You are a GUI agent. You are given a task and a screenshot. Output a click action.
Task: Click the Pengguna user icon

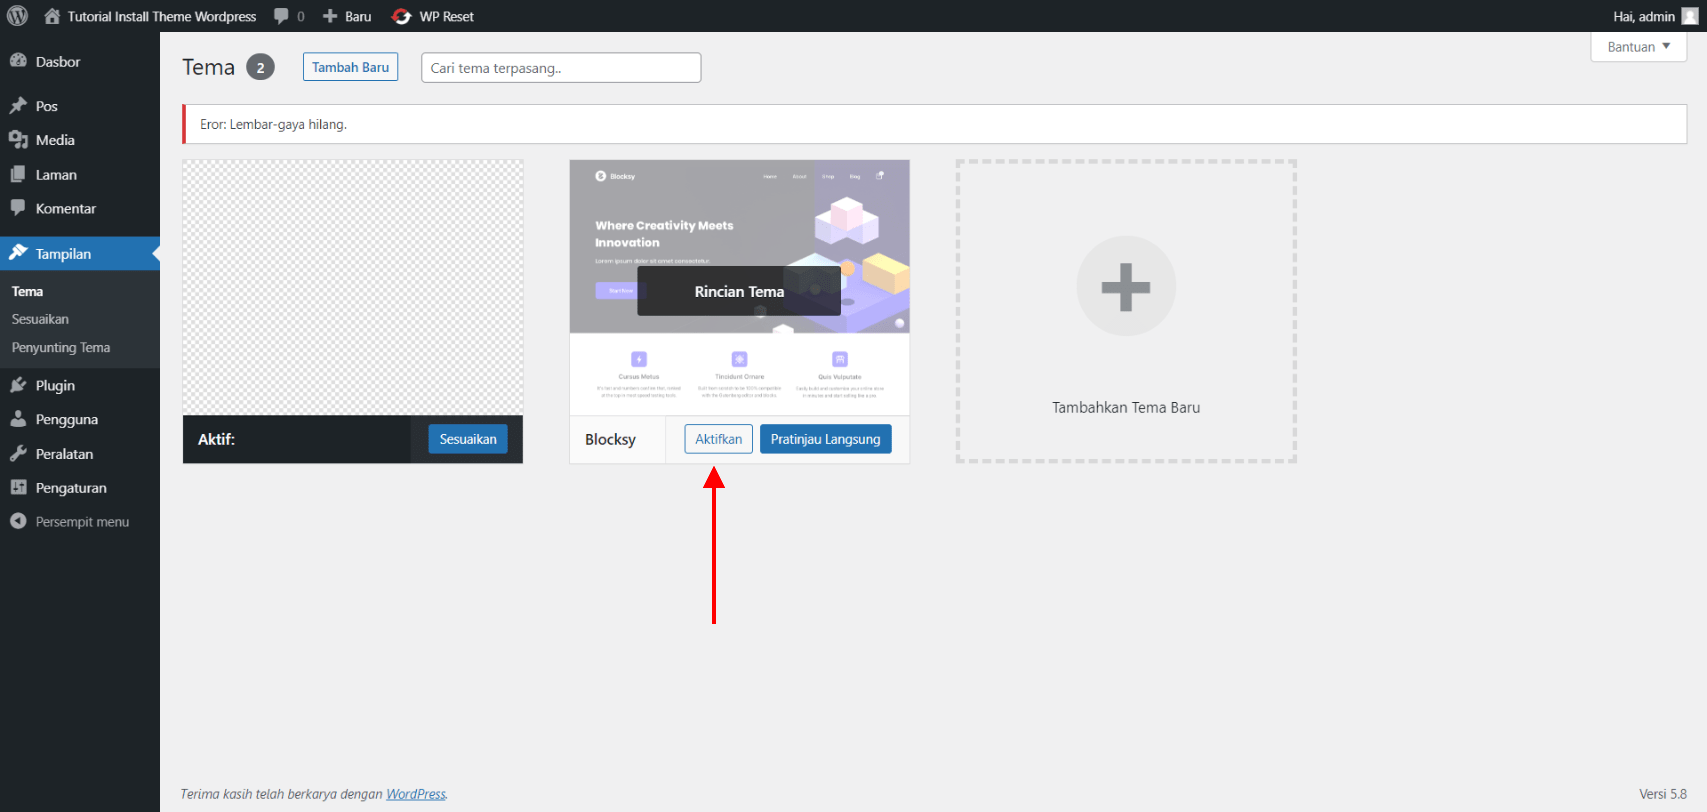[18, 419]
